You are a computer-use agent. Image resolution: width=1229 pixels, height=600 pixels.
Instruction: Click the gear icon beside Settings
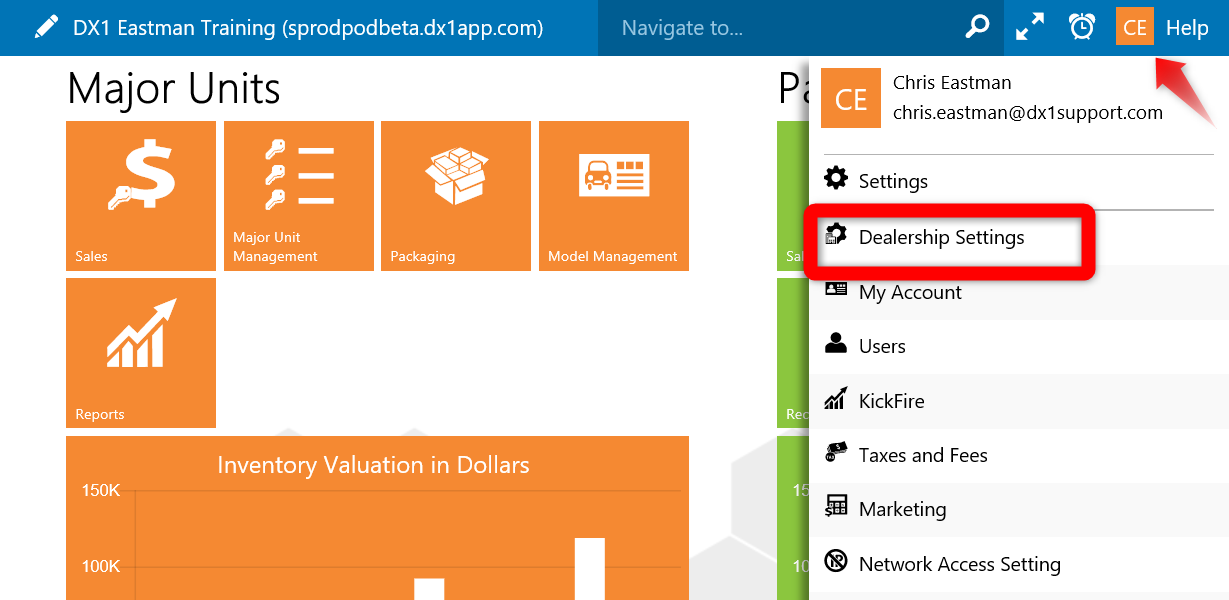pyautogui.click(x=835, y=179)
